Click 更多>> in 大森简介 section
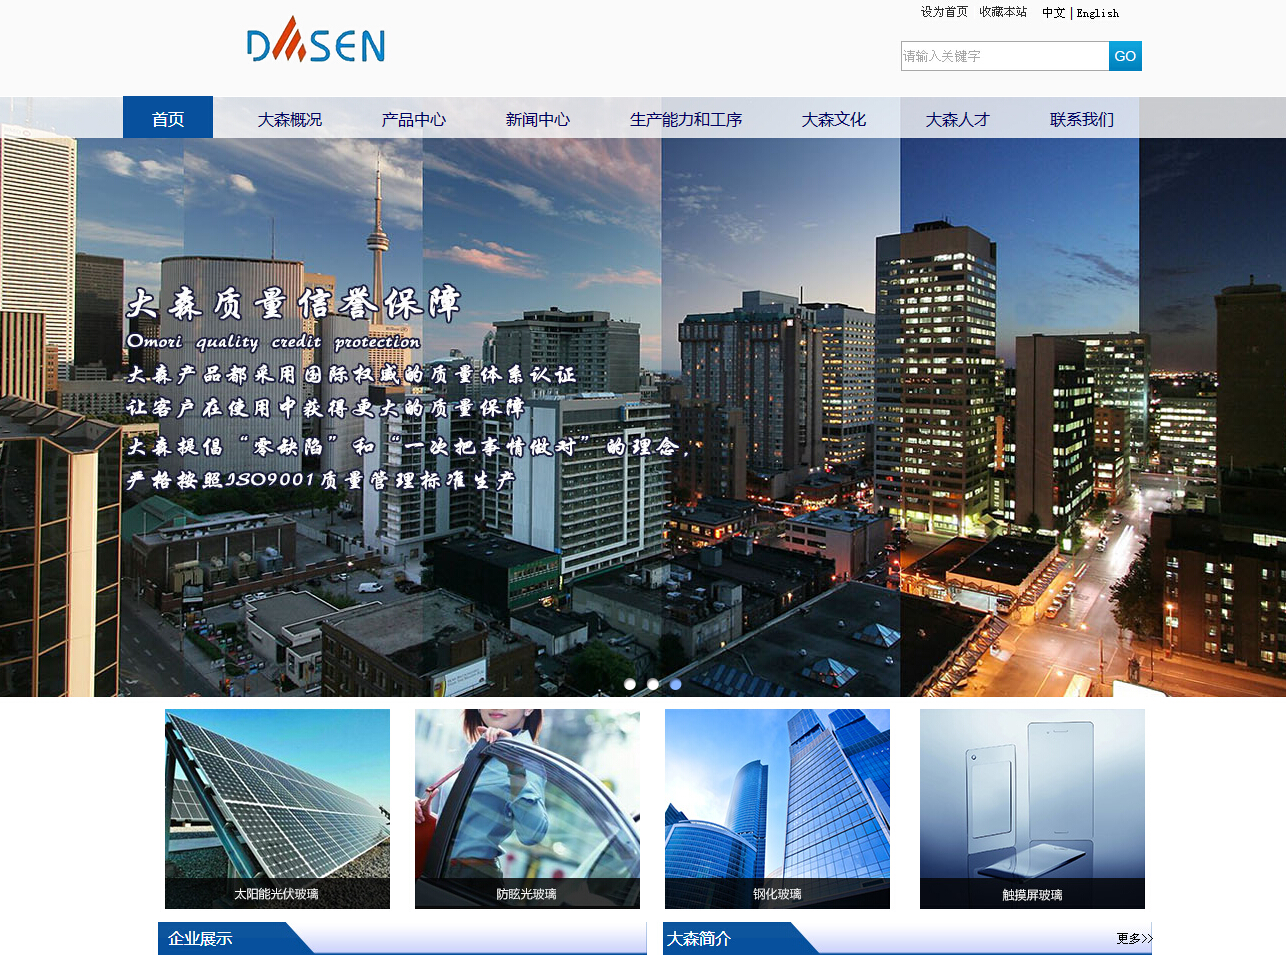The image size is (1286, 955). coord(1134,938)
